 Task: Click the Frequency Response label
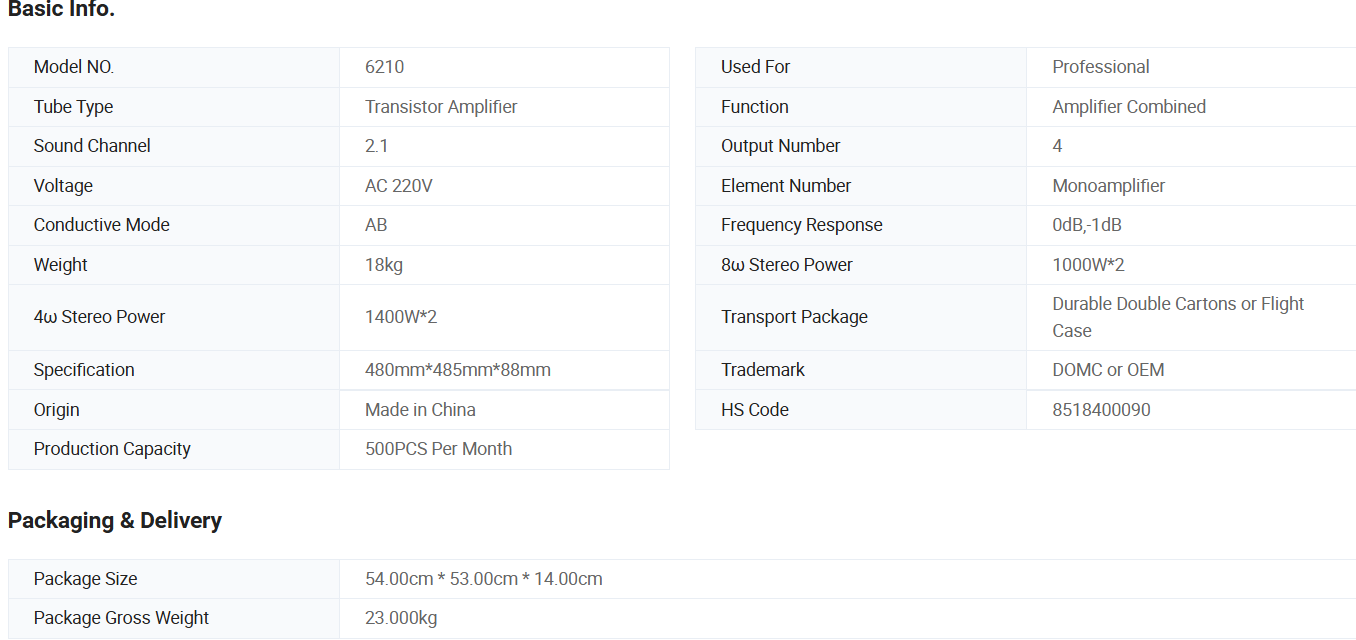[x=801, y=225]
